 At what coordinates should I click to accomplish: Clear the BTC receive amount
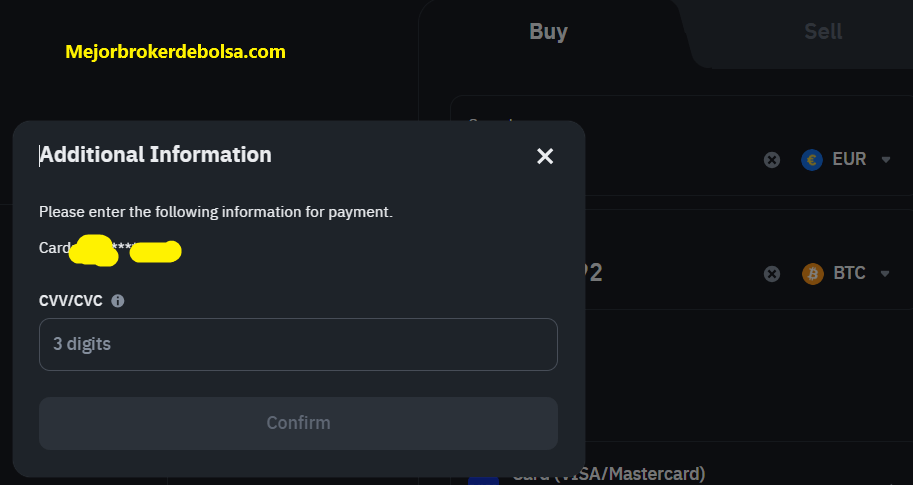[x=772, y=274]
